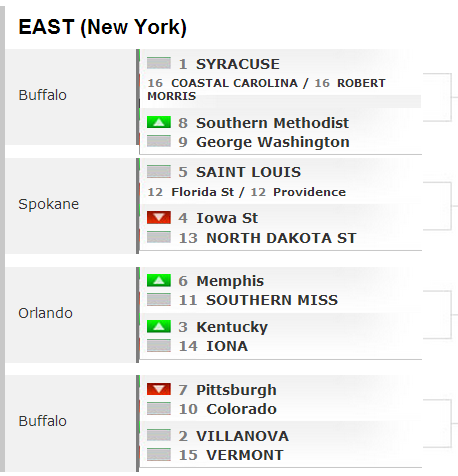Click the Saint Louis team name
This screenshot has height=476, width=458.
point(248,172)
